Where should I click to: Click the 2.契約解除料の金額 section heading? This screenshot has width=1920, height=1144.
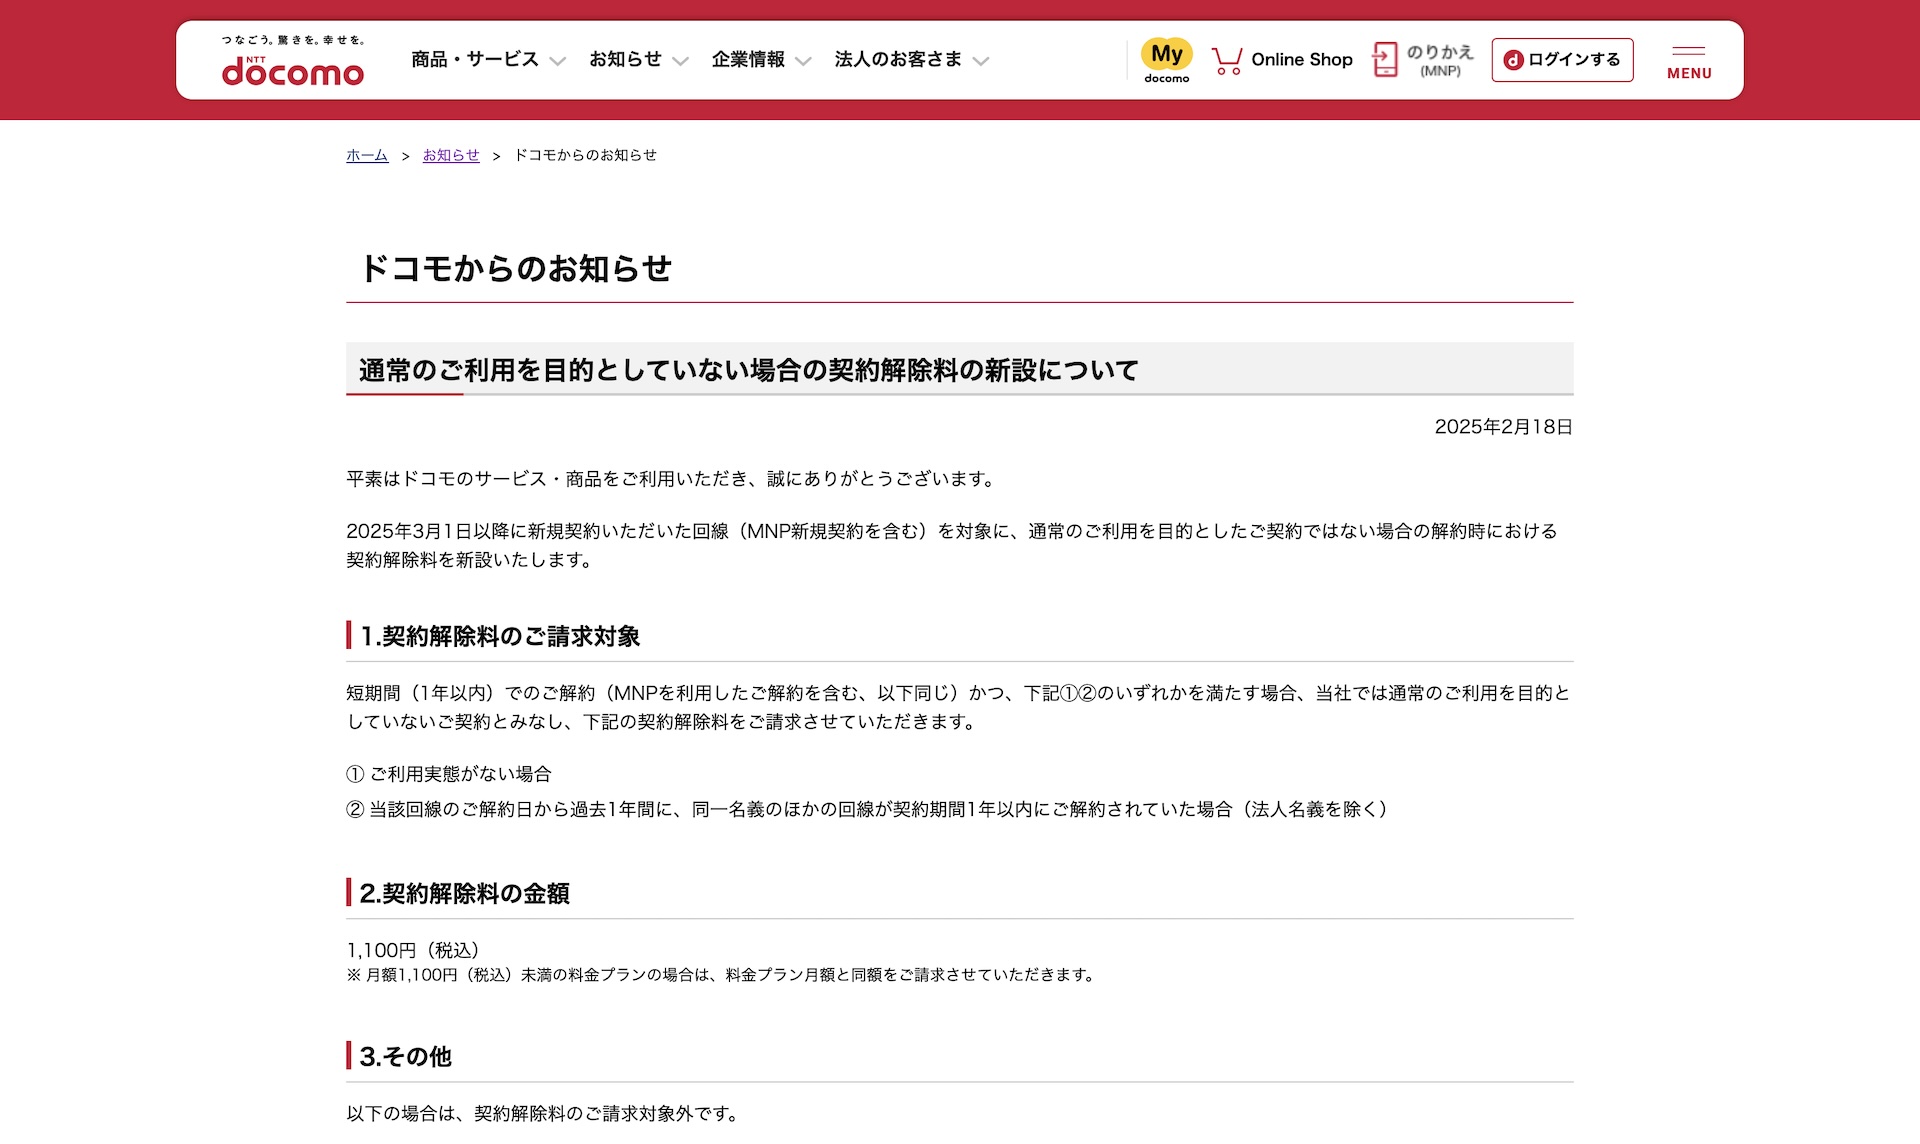465,893
